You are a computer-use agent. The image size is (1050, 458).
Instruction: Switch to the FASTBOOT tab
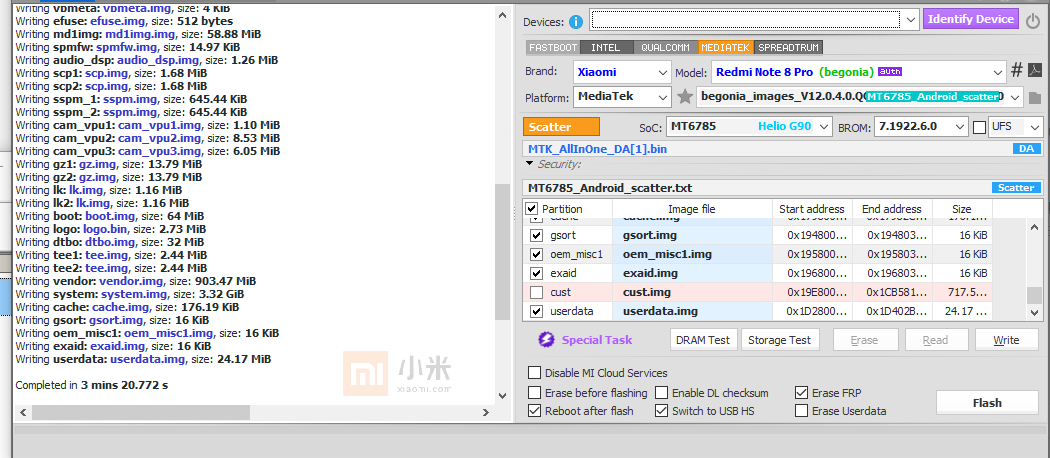tap(553, 48)
